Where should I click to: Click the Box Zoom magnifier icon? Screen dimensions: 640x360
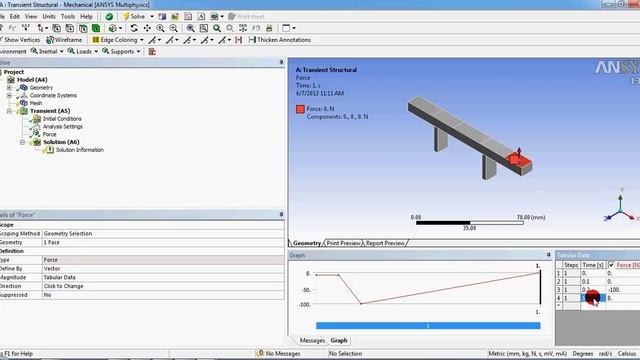pos(173,28)
